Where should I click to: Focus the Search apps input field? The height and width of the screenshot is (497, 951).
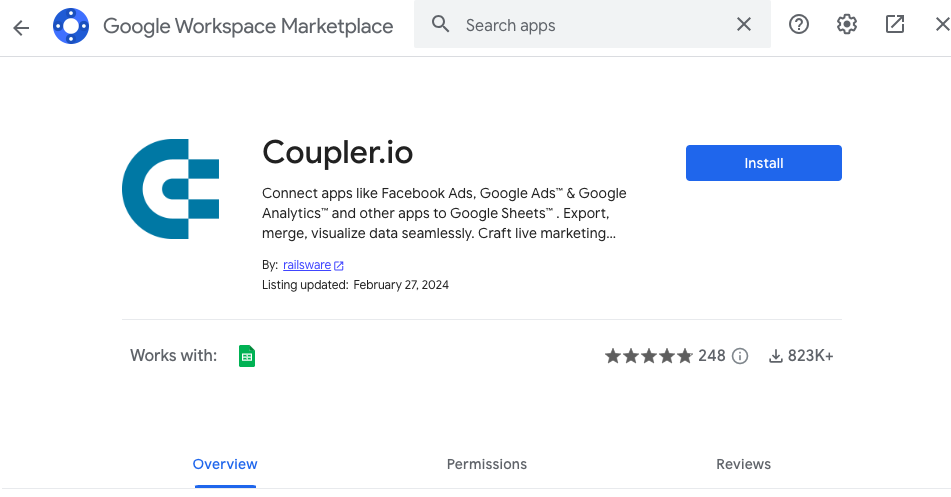point(592,25)
